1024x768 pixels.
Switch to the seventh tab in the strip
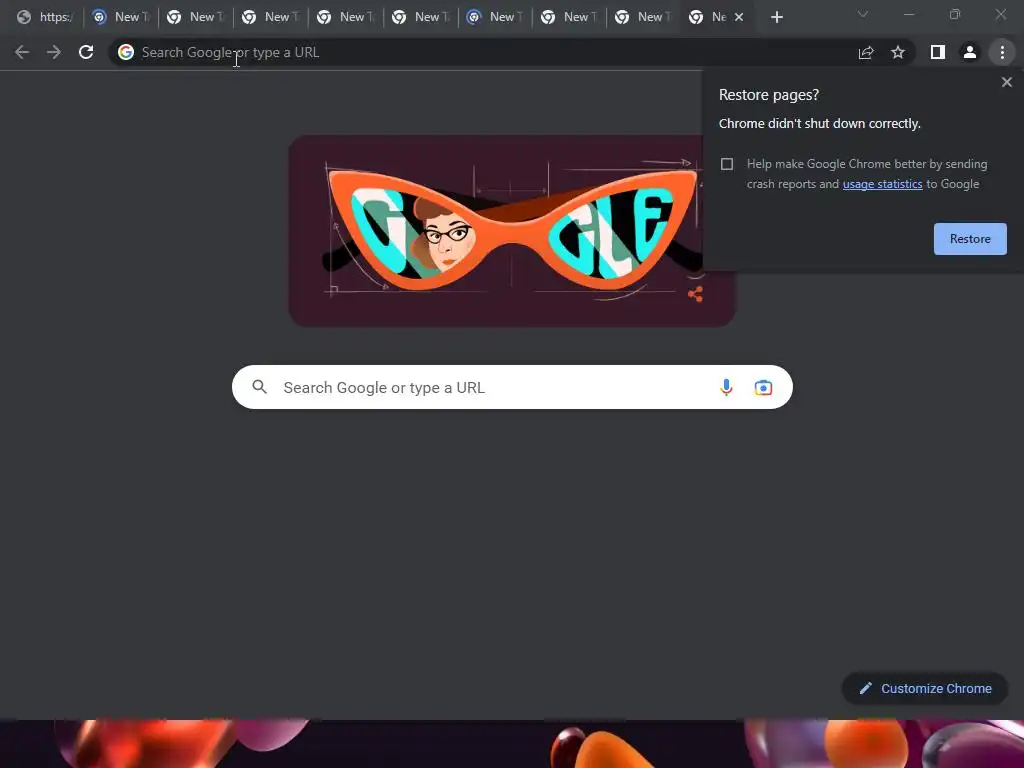(495, 18)
